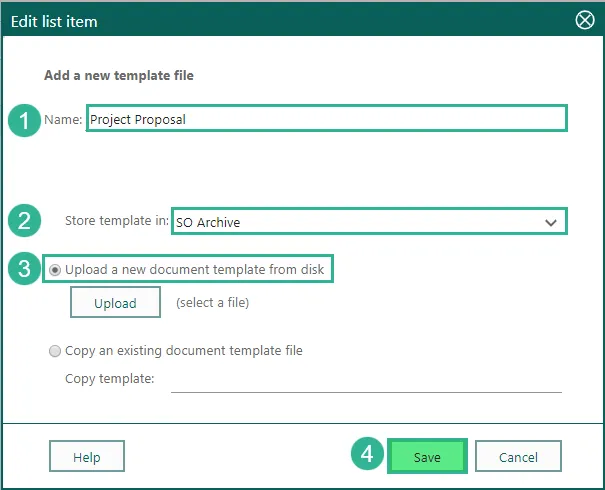Click the numbered step 2 badge
This screenshot has height=490, width=605.
click(24, 221)
